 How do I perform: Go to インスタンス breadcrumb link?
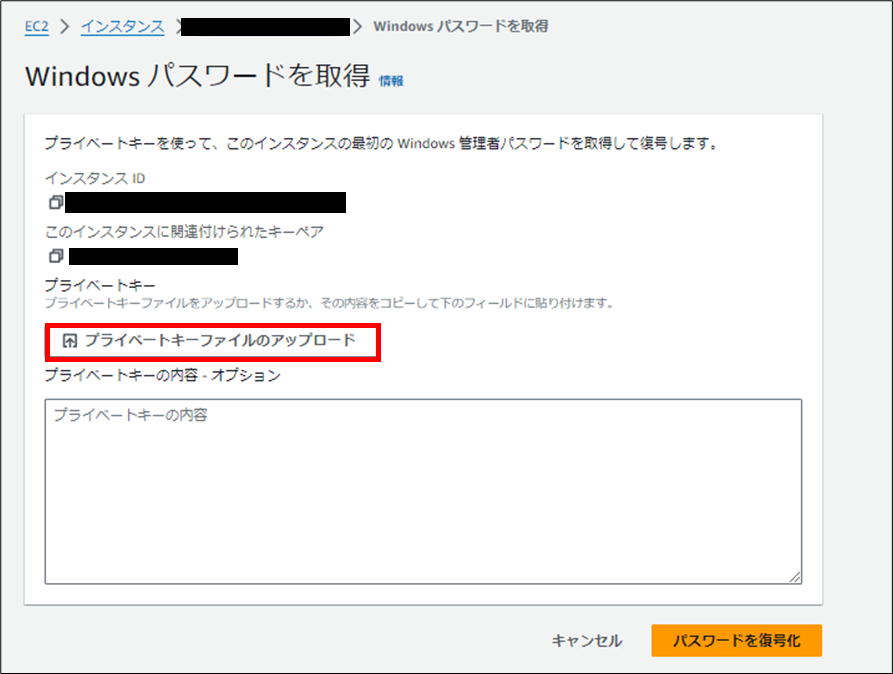tap(122, 26)
